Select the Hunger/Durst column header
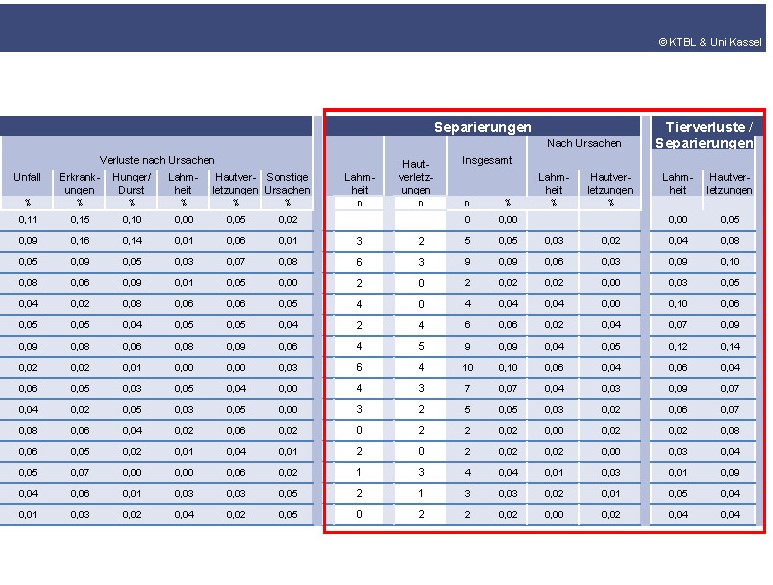Image resolution: width=773 pixels, height=585 pixels. pyautogui.click(x=131, y=183)
